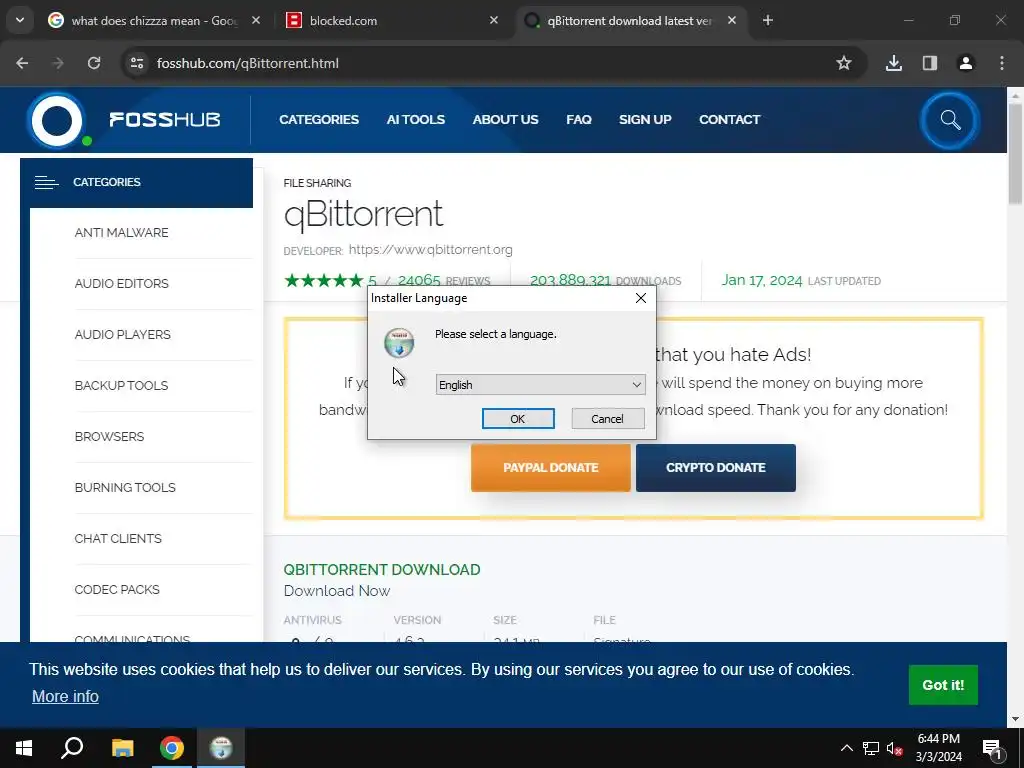Click the FossHub circular logo icon
Image resolution: width=1024 pixels, height=768 pixels.
point(56,121)
